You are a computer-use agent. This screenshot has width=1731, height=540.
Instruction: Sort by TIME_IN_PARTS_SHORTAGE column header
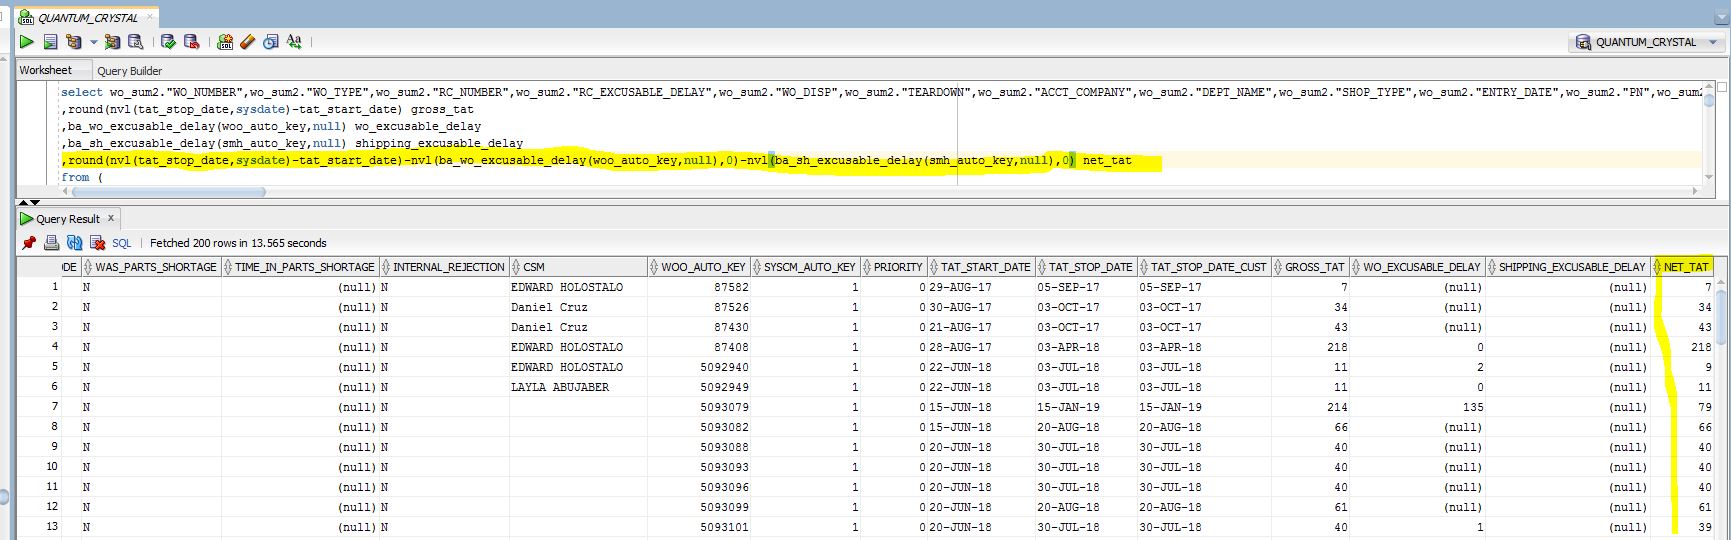click(300, 267)
